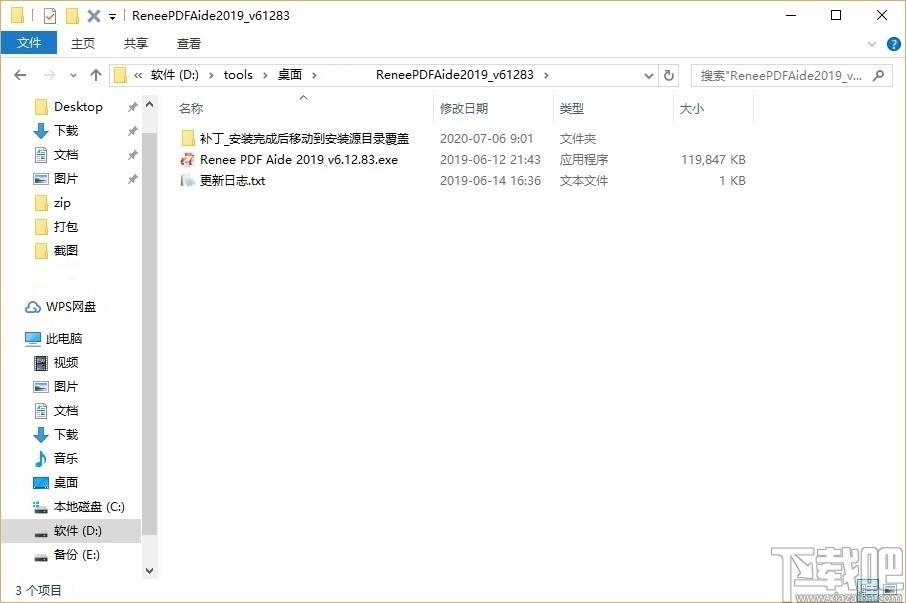Switch to the 主页 ribbon tab
This screenshot has width=906, height=603.
pyautogui.click(x=83, y=43)
